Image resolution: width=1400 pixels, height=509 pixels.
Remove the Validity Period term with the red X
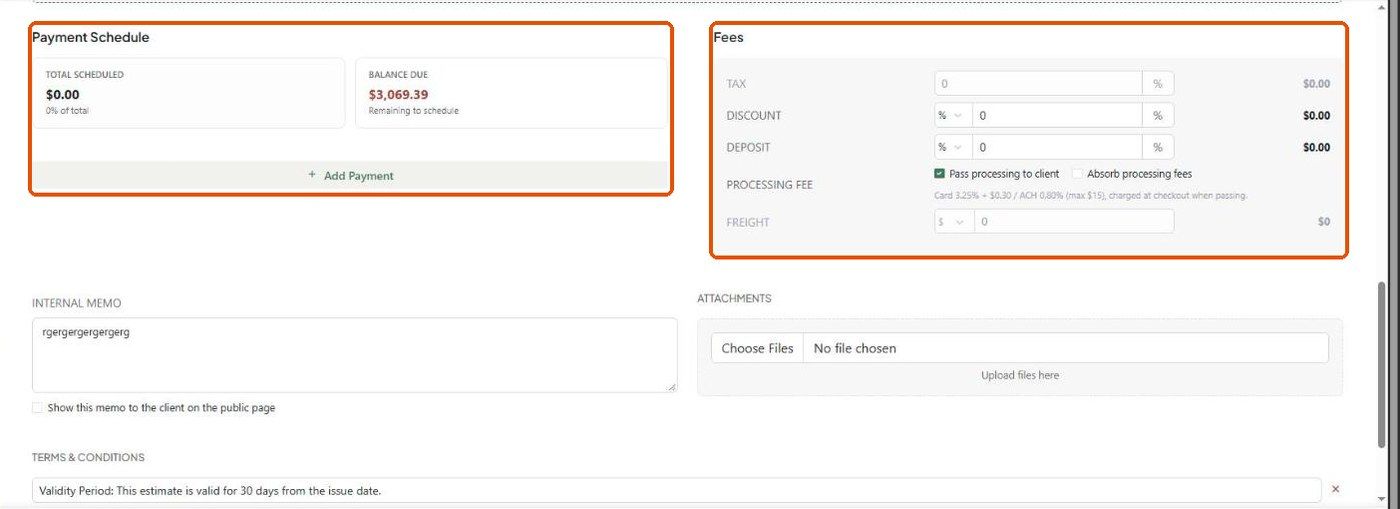click(1335, 490)
